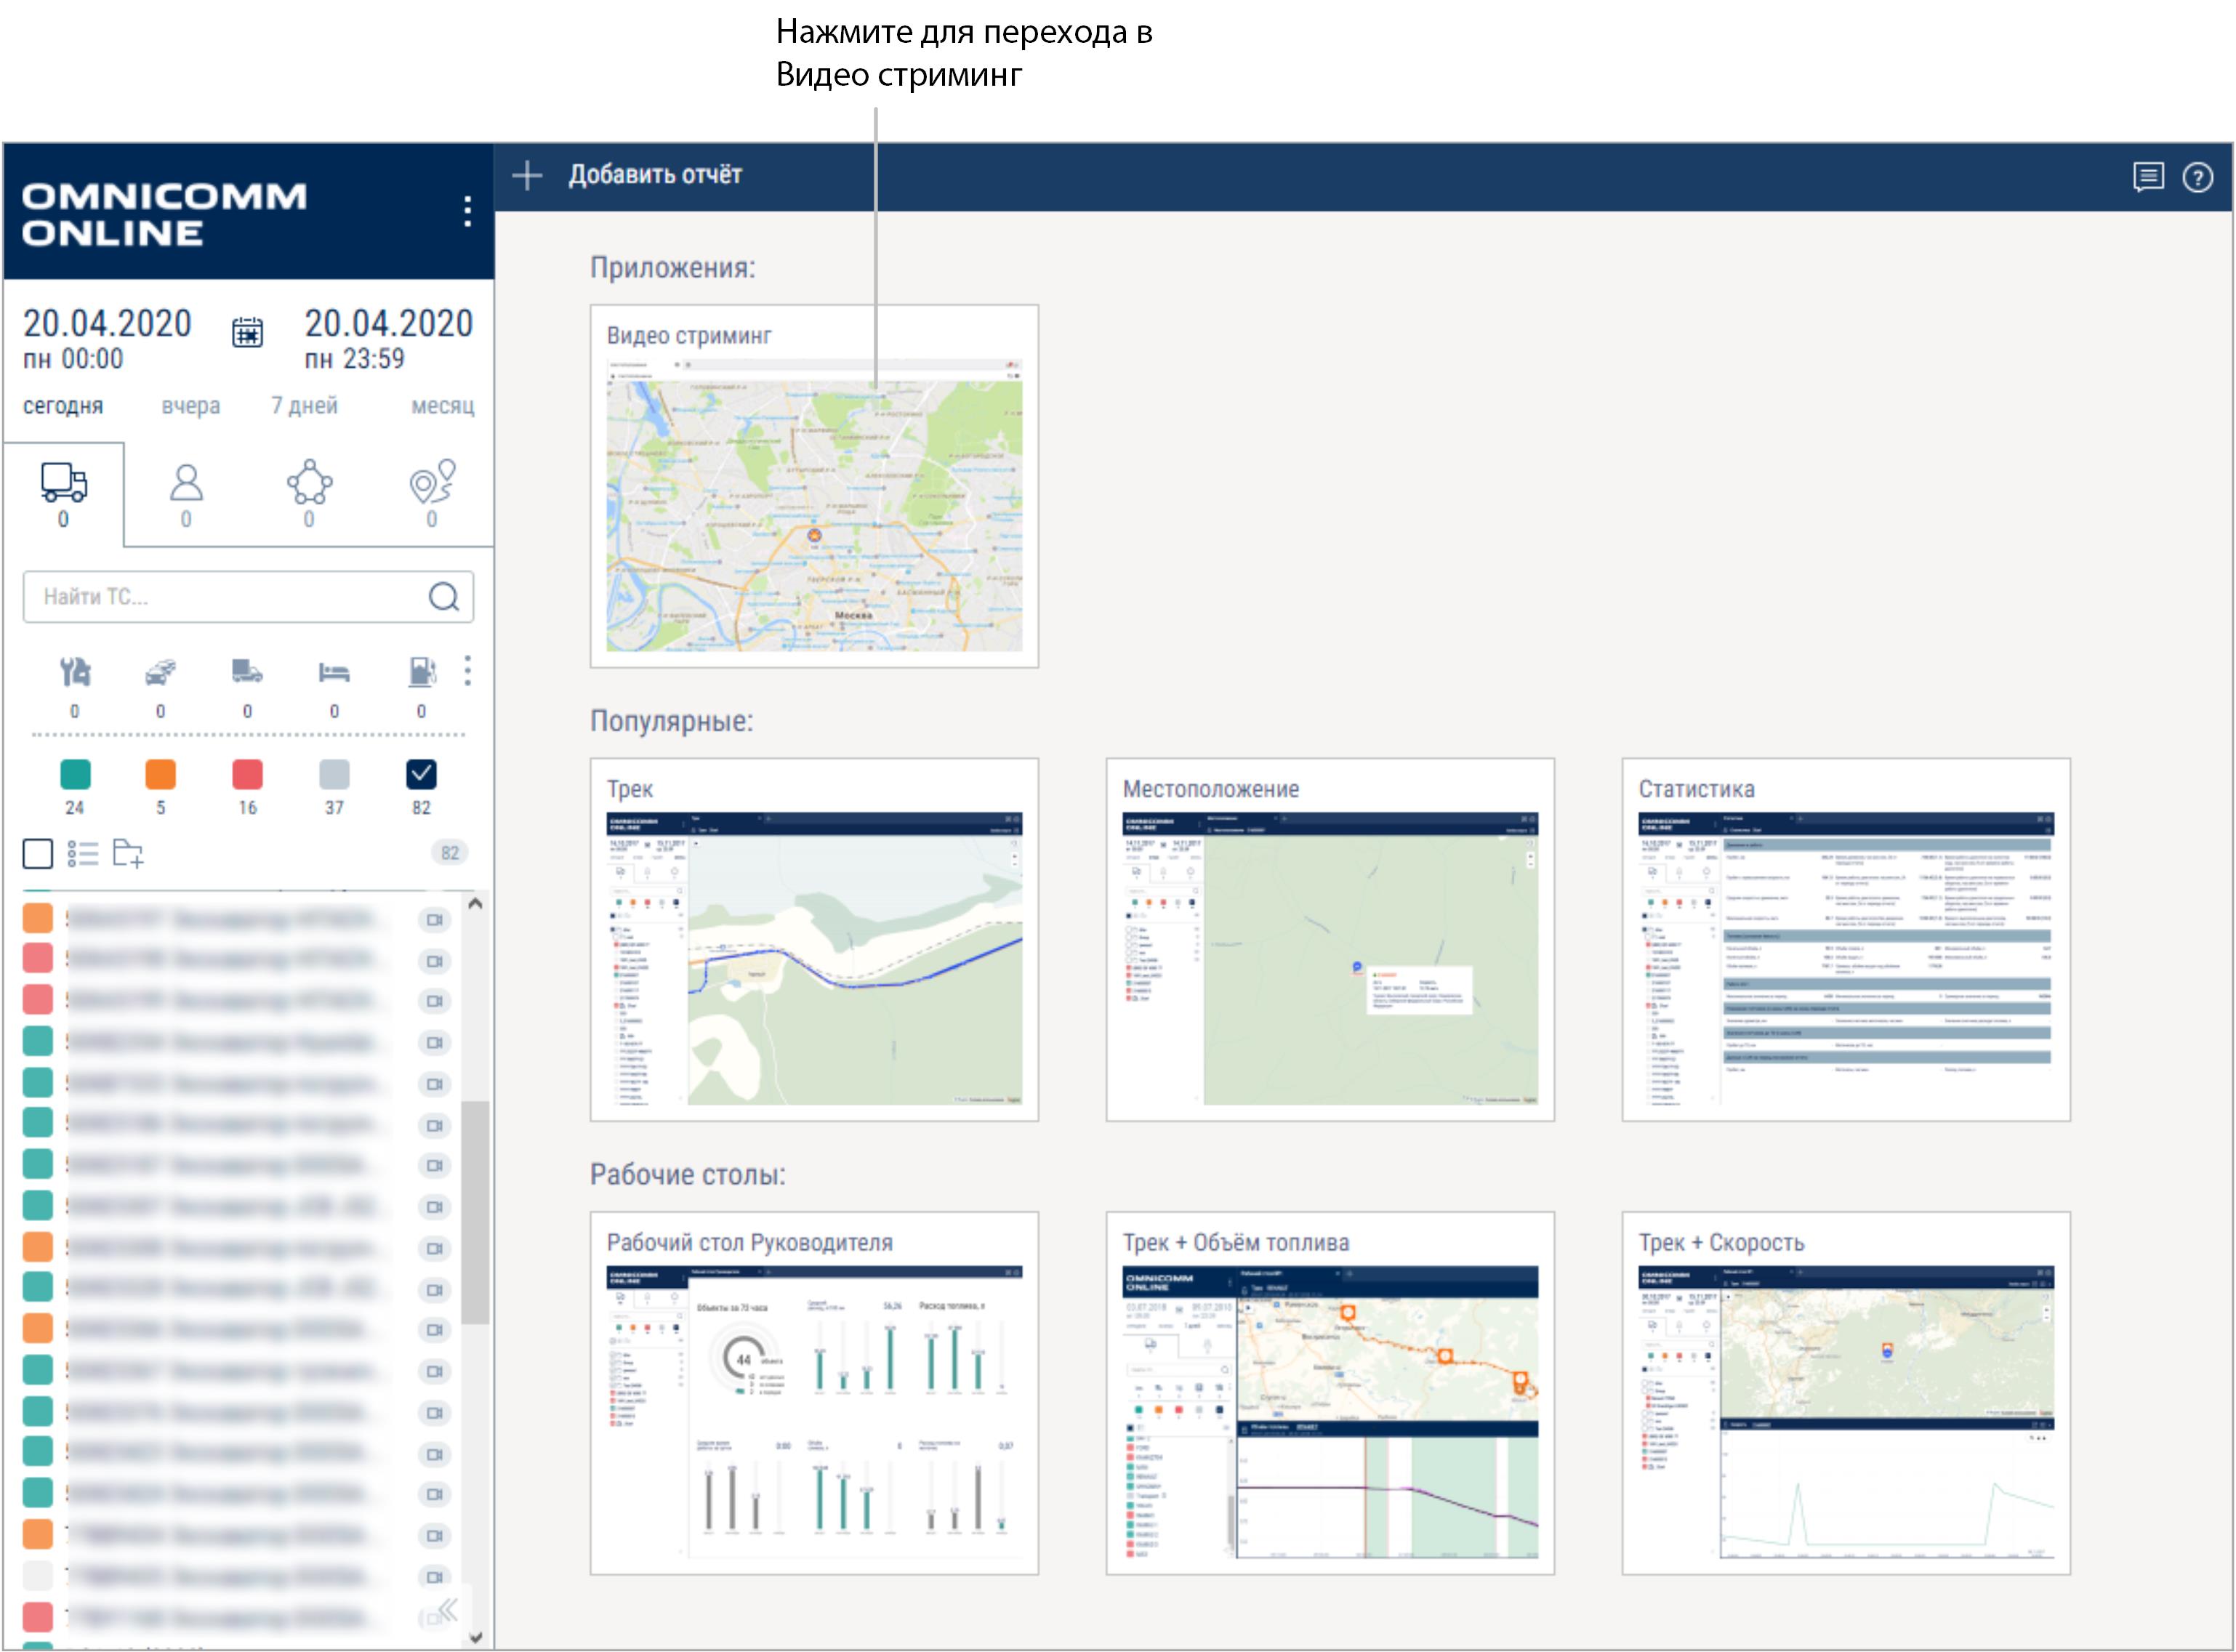Select the сегодня period
The height and width of the screenshot is (1652, 2236).
(63, 406)
